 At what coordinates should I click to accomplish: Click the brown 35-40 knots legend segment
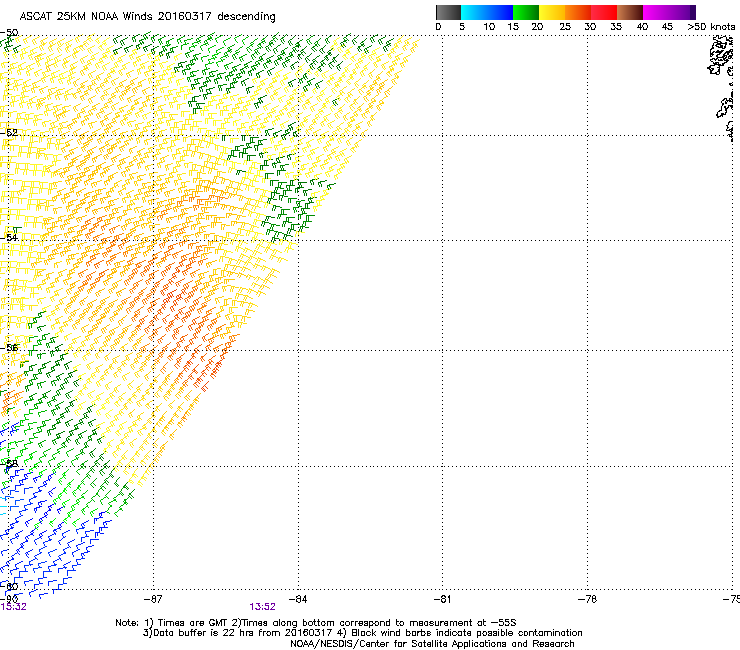click(x=630, y=12)
